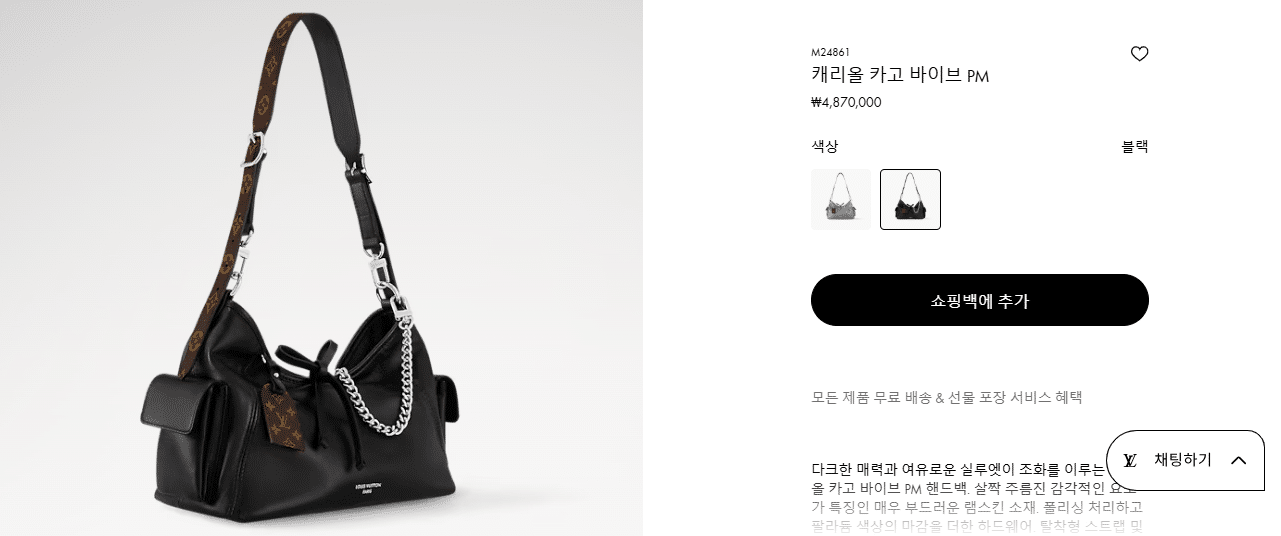Add the bag to wishlist with heart icon

[1139, 54]
